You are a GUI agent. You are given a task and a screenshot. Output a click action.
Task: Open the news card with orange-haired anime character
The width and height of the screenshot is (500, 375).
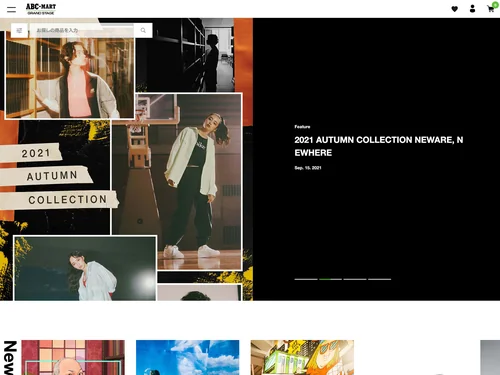click(302, 357)
